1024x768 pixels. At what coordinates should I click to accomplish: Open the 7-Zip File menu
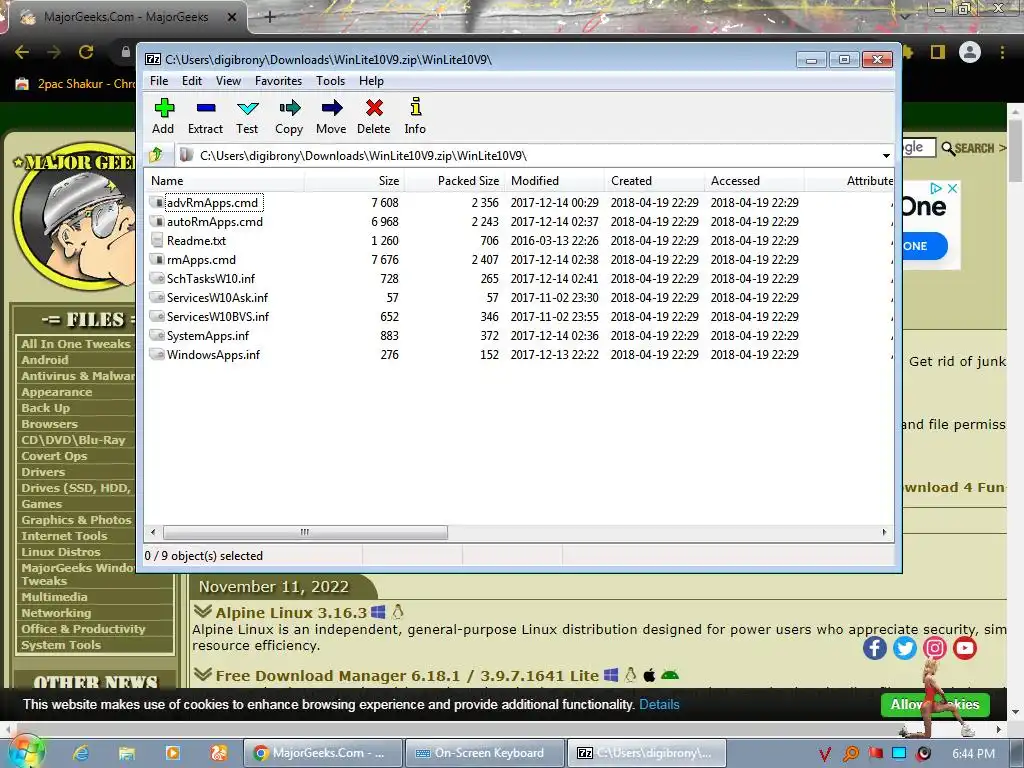click(x=159, y=81)
